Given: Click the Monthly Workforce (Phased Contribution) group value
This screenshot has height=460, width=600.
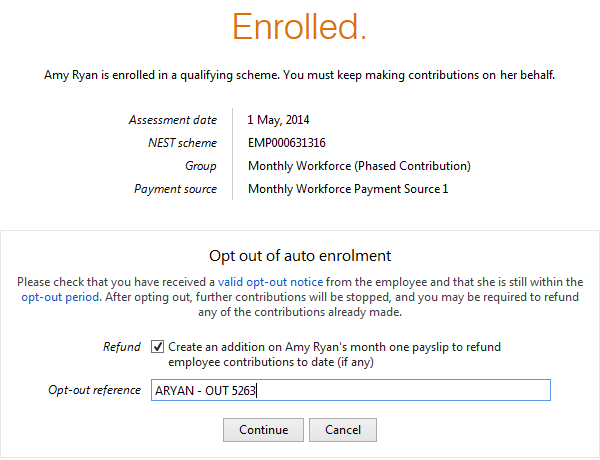Looking at the screenshot, I should pyautogui.click(x=359, y=166).
